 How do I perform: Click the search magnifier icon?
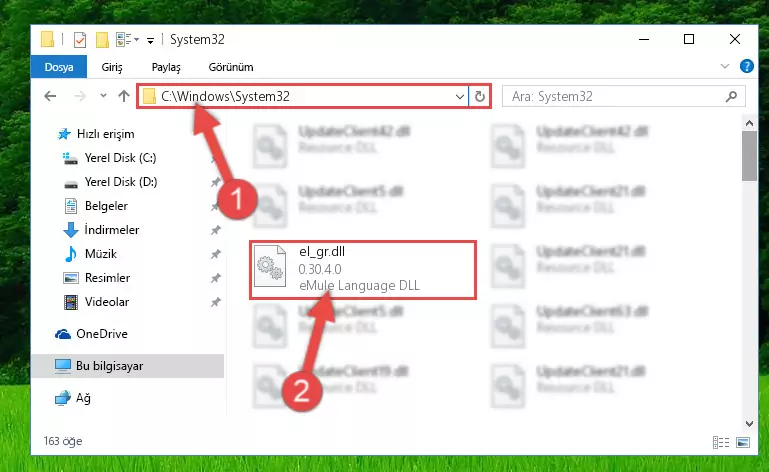point(731,96)
